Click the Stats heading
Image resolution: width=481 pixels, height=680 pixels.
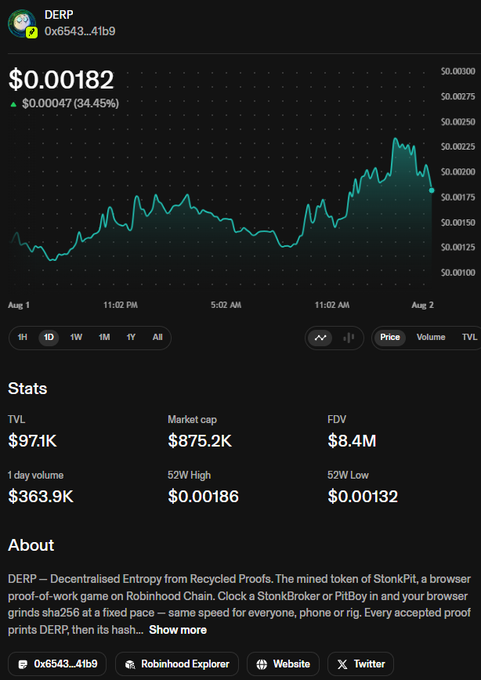[x=28, y=388]
